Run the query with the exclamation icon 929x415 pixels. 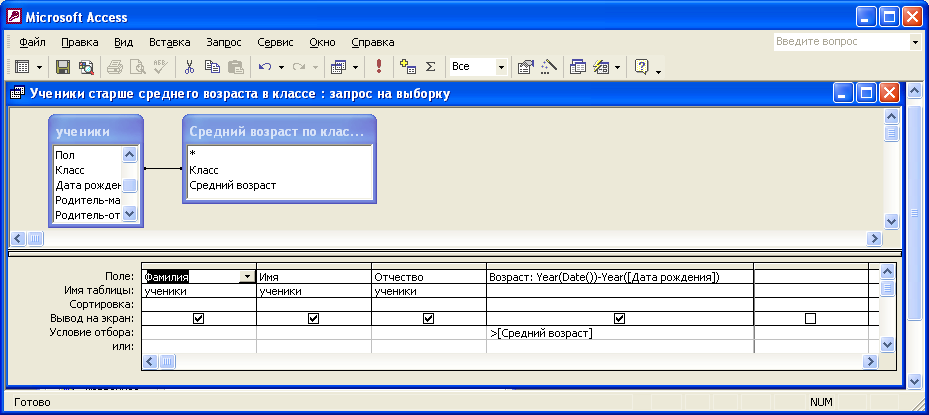(x=379, y=67)
